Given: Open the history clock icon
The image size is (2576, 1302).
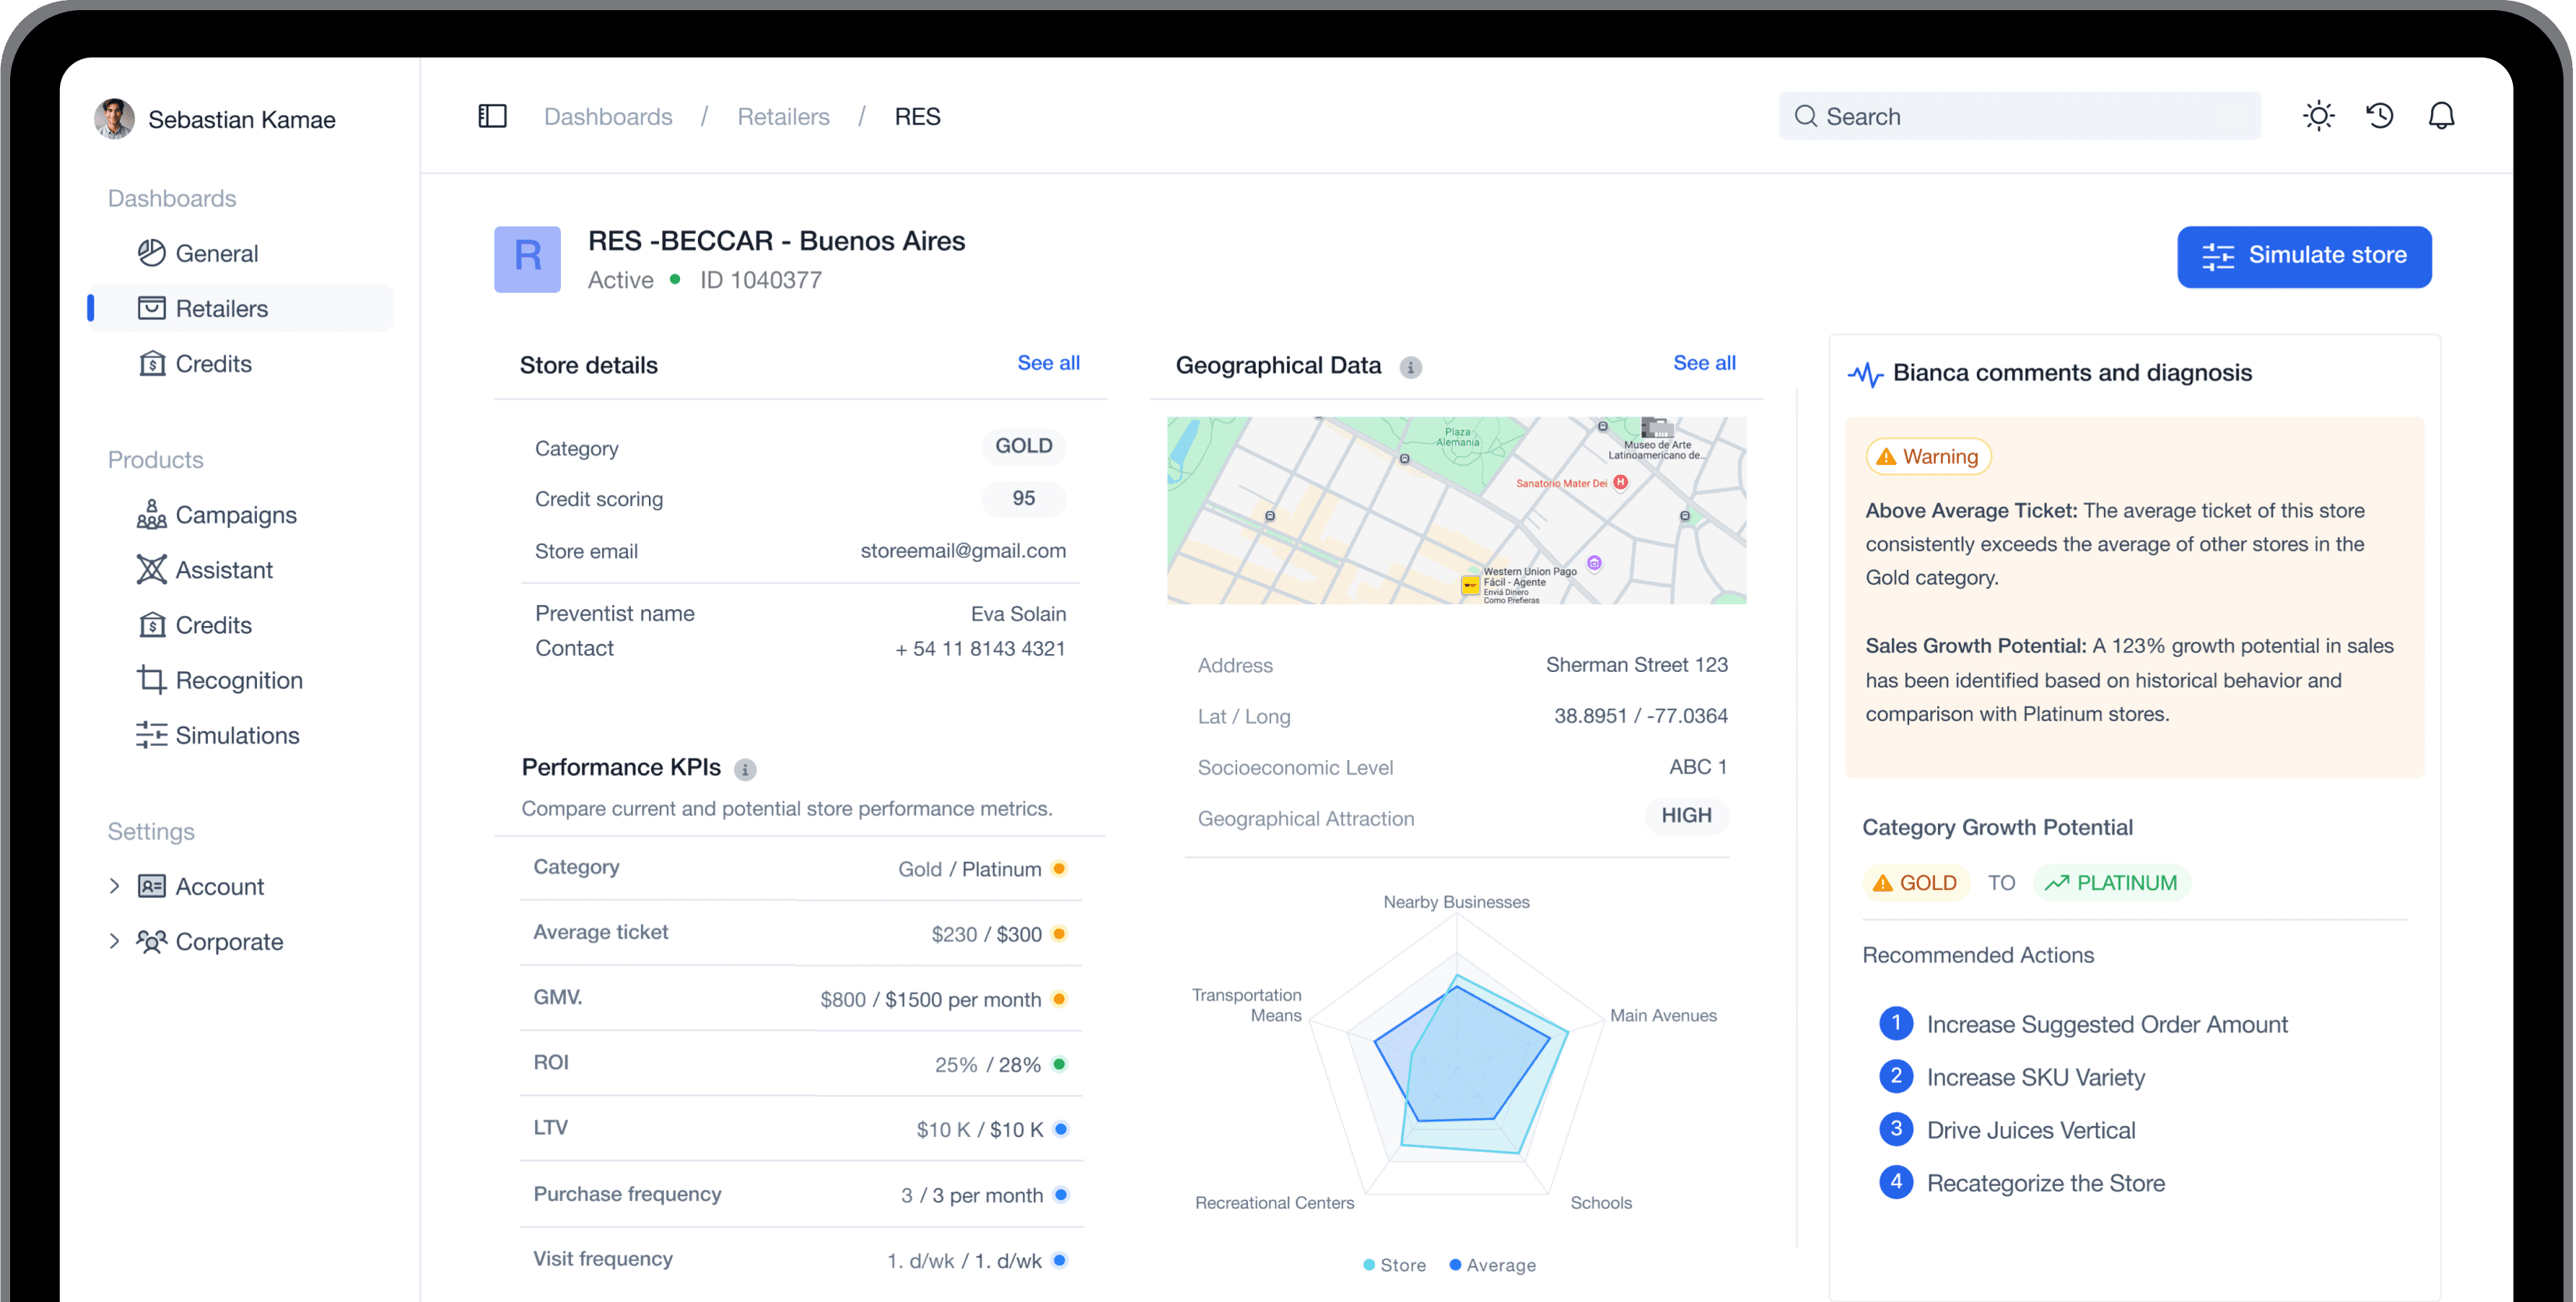Looking at the screenshot, I should (2380, 116).
